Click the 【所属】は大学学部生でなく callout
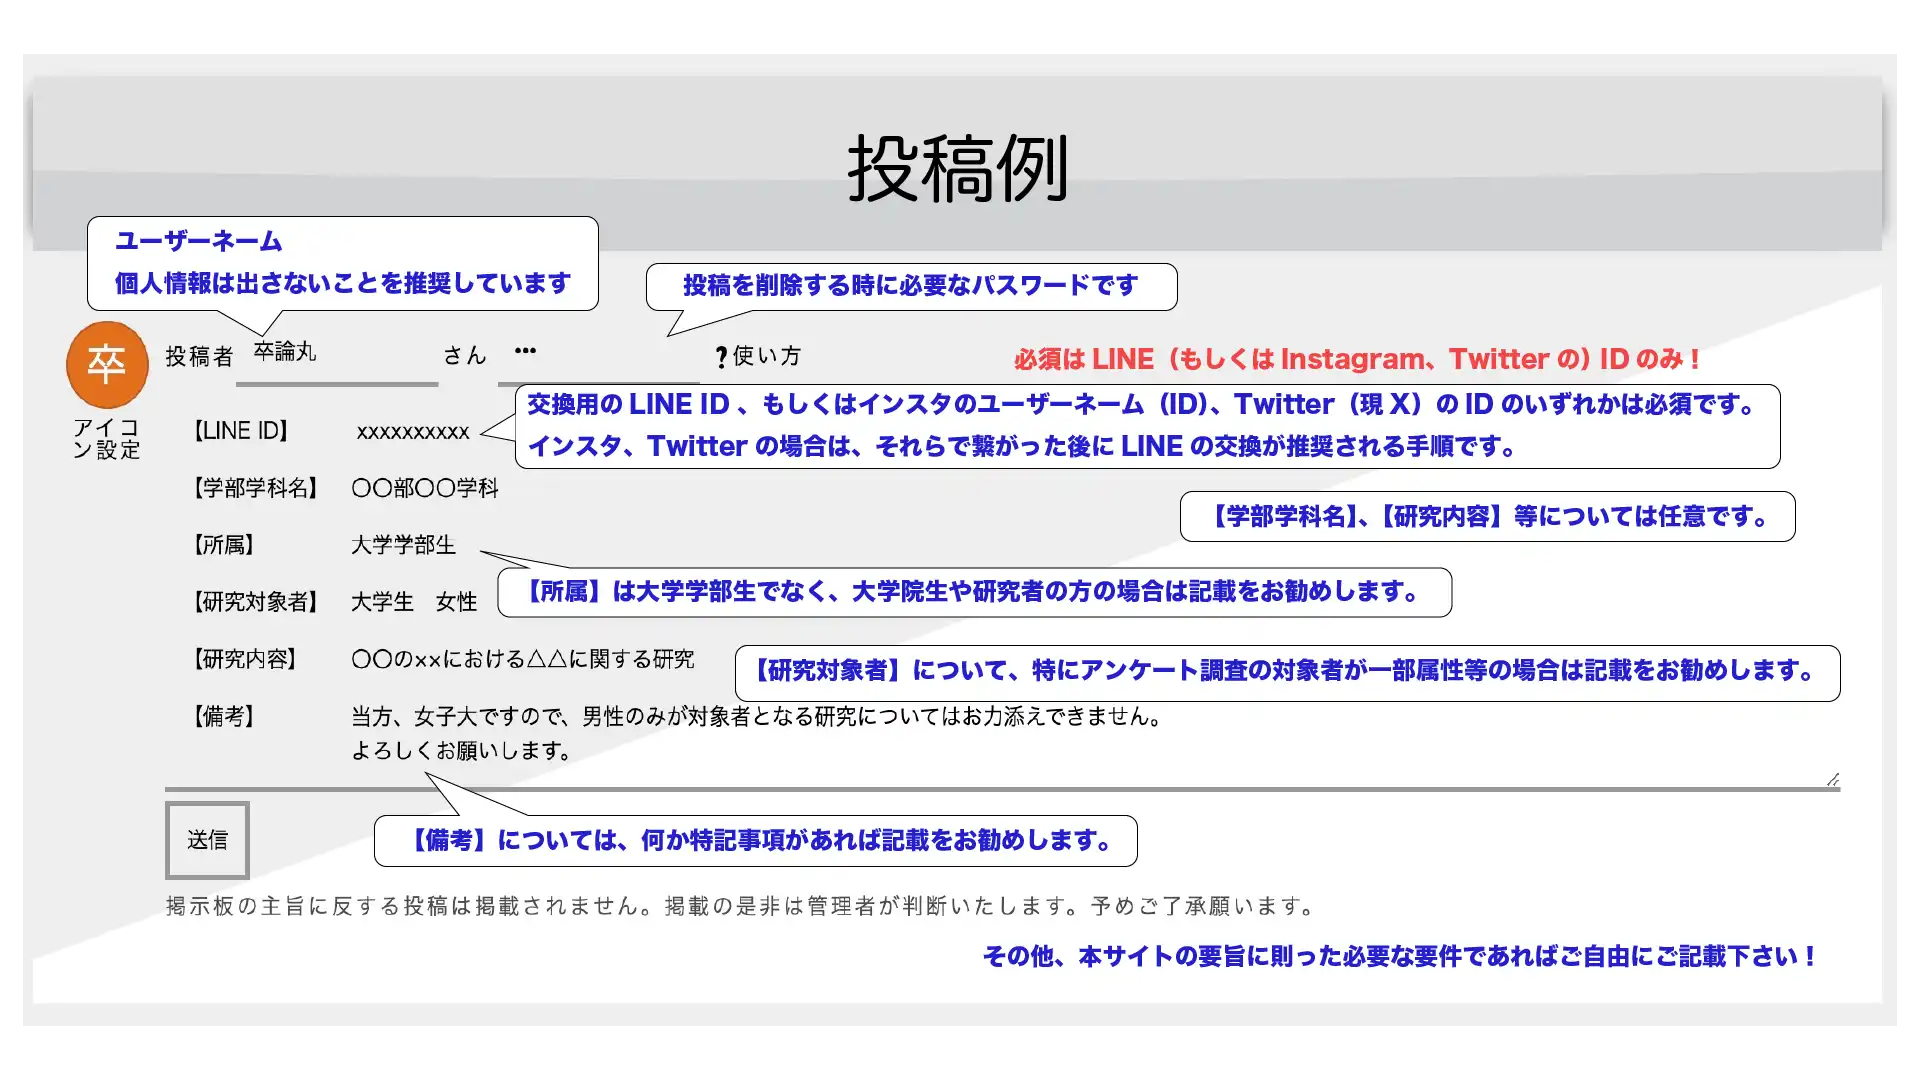Image resolution: width=1920 pixels, height=1080 pixels. pos(975,592)
